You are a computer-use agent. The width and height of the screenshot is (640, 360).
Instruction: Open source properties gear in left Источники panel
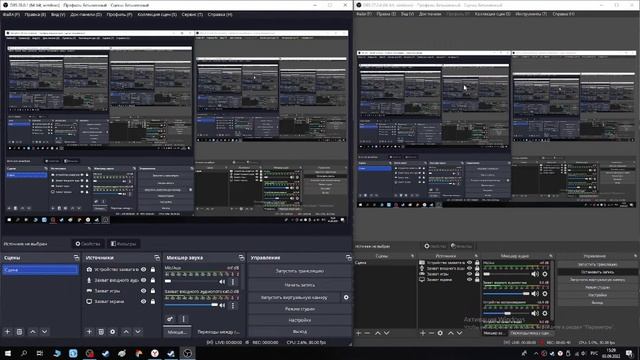click(x=113, y=332)
